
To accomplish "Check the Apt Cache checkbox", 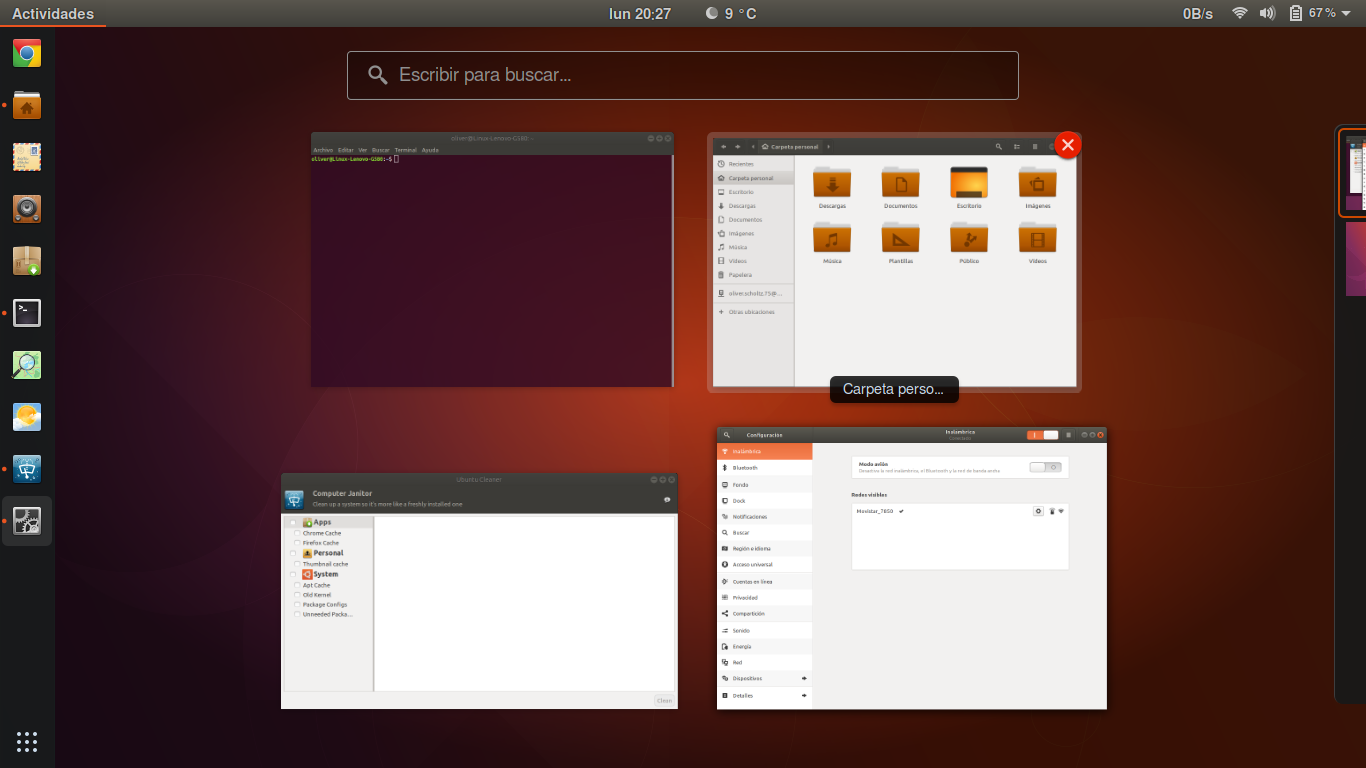I will [297, 585].
